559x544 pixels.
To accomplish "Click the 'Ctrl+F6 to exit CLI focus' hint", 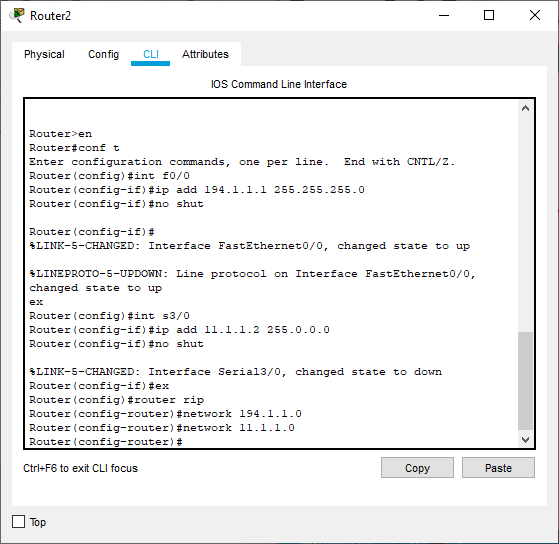I will (80, 468).
